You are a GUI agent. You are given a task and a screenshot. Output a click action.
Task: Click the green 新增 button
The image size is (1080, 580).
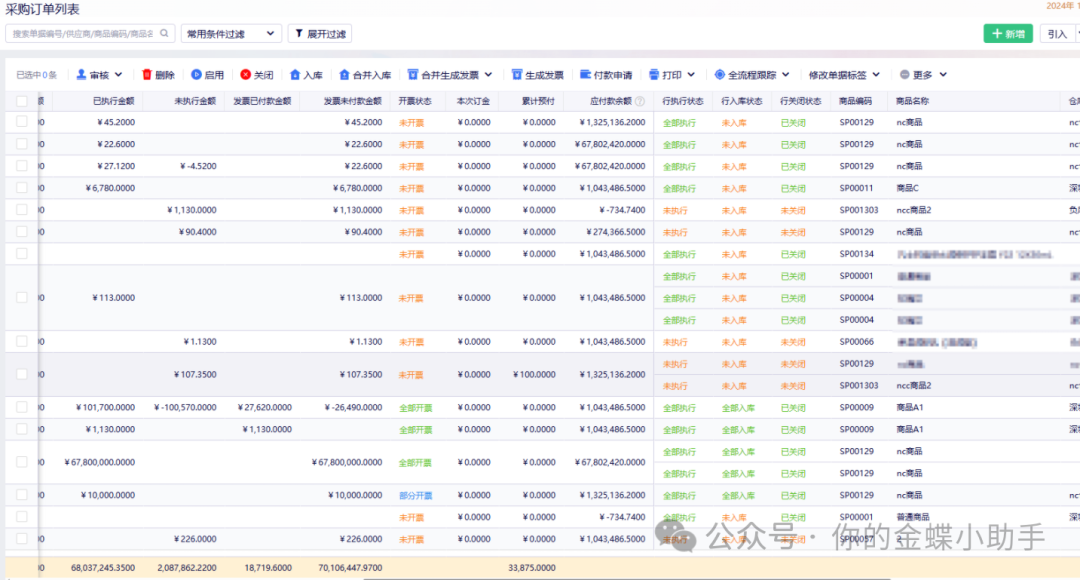(1008, 34)
